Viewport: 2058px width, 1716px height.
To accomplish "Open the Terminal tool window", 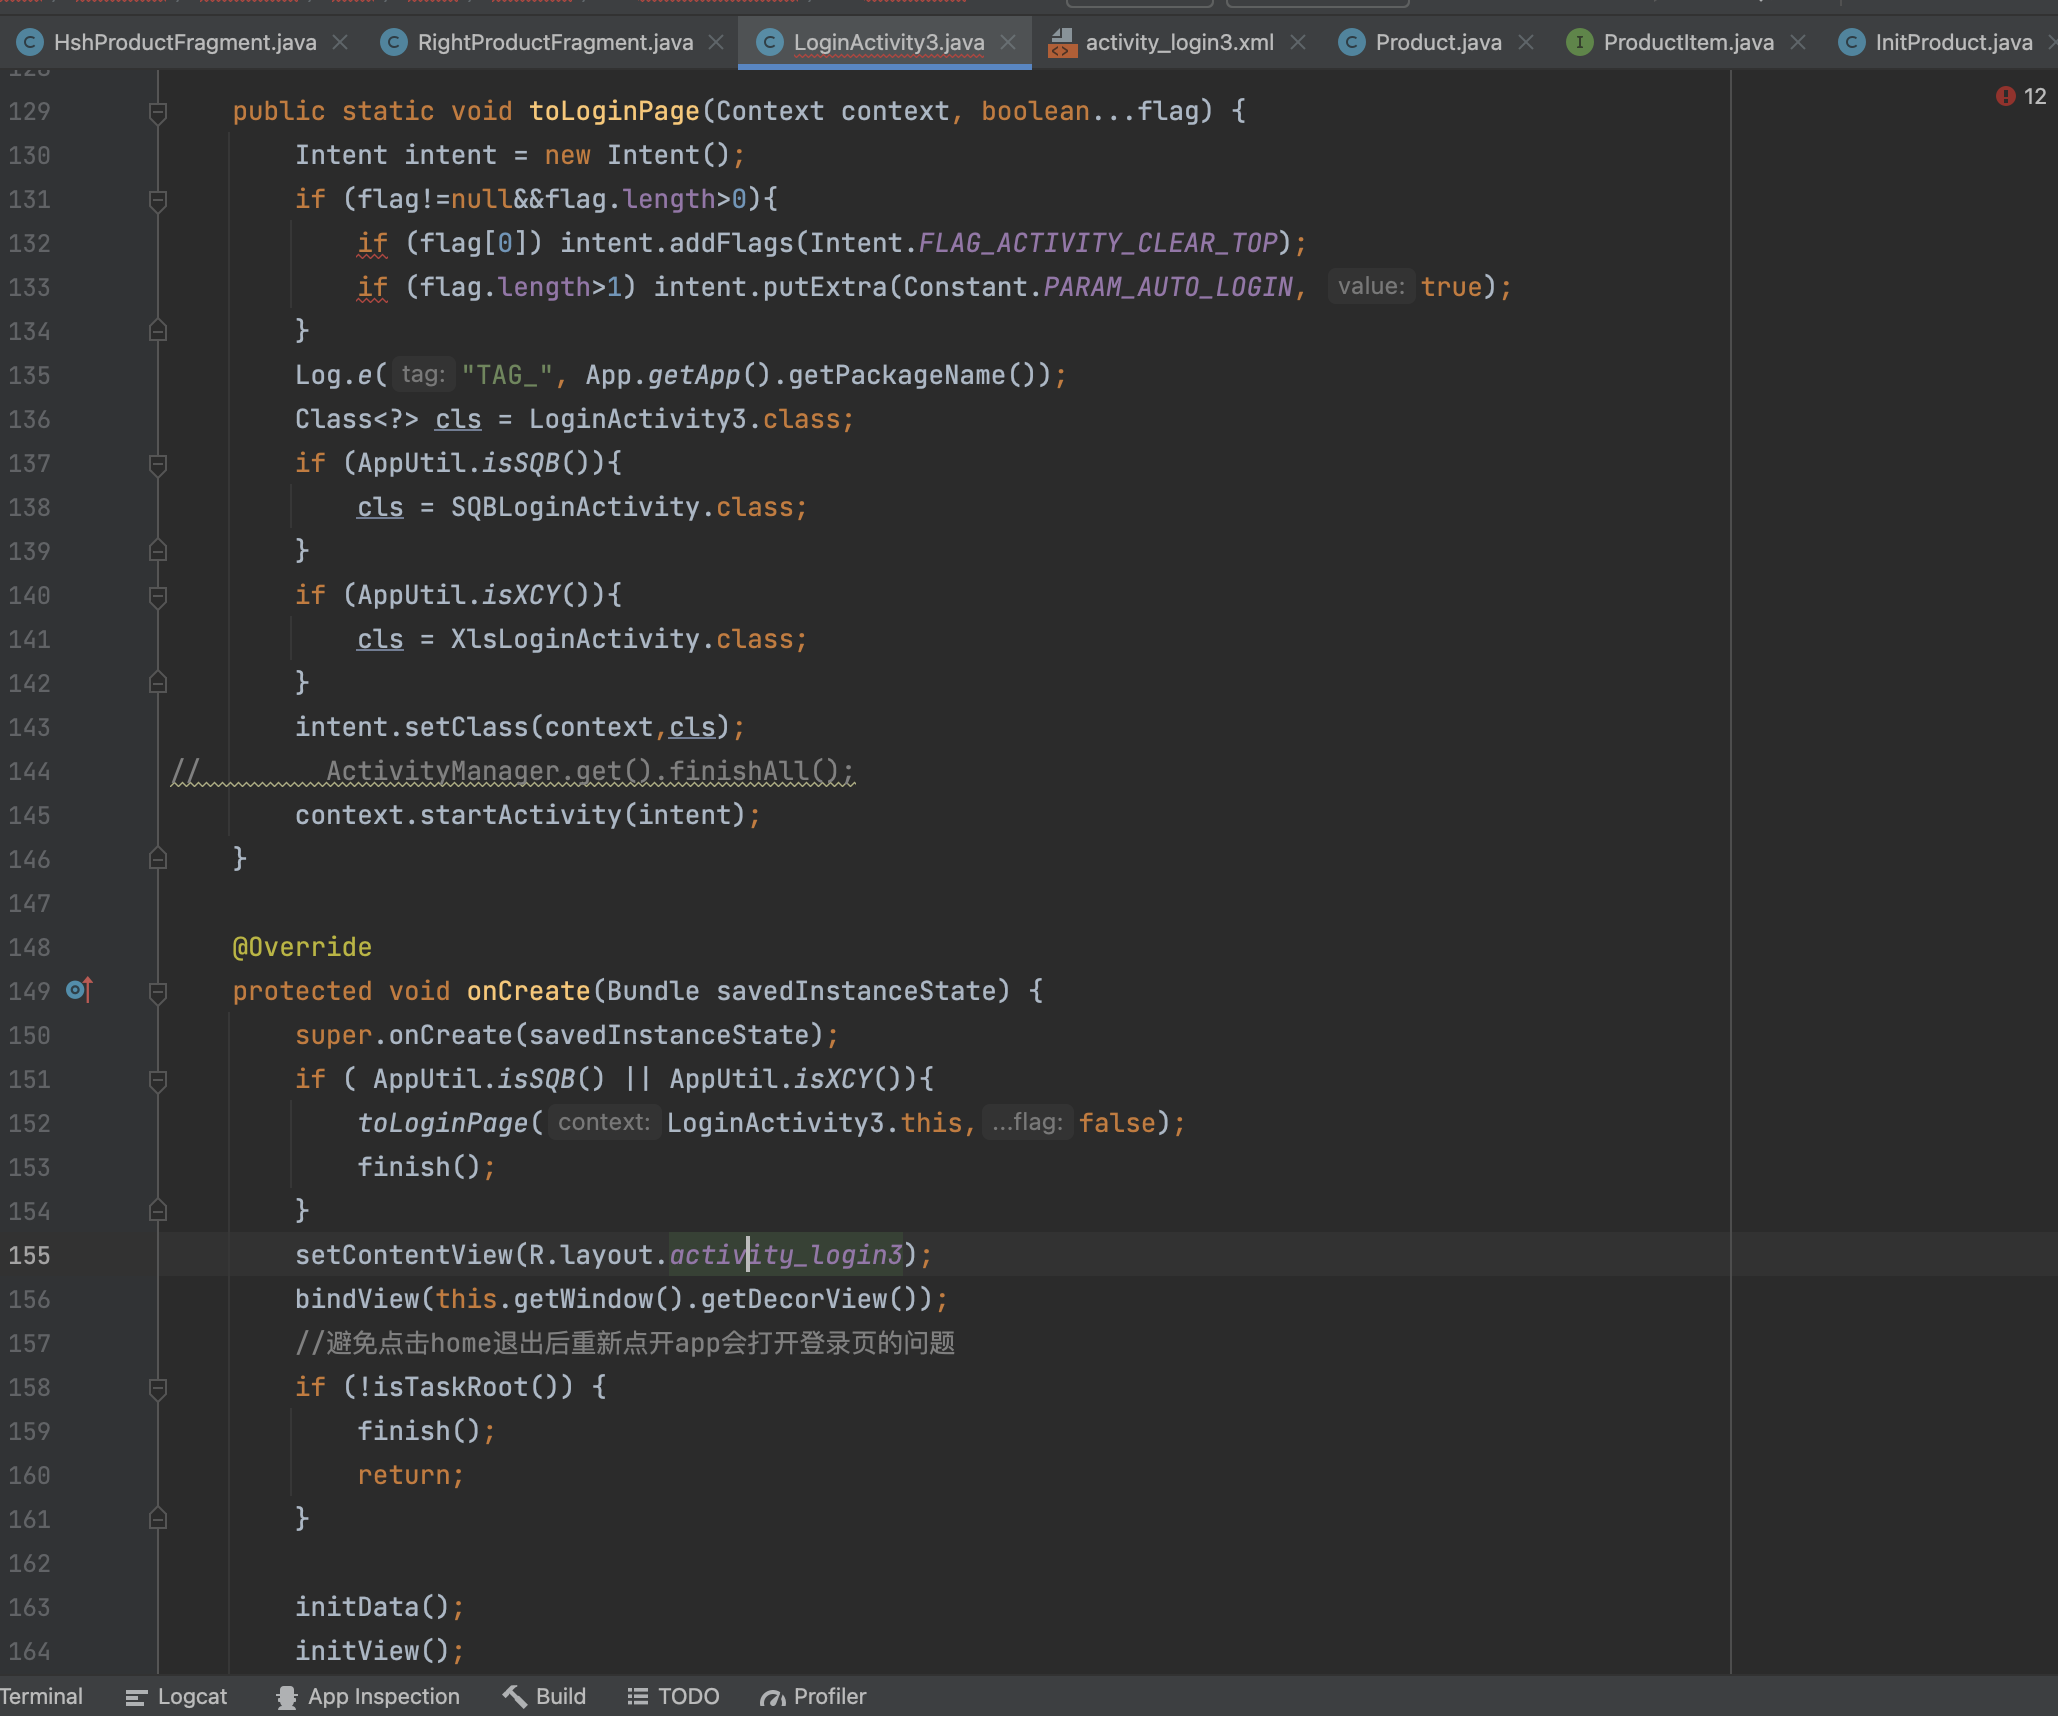I will tap(41, 1696).
